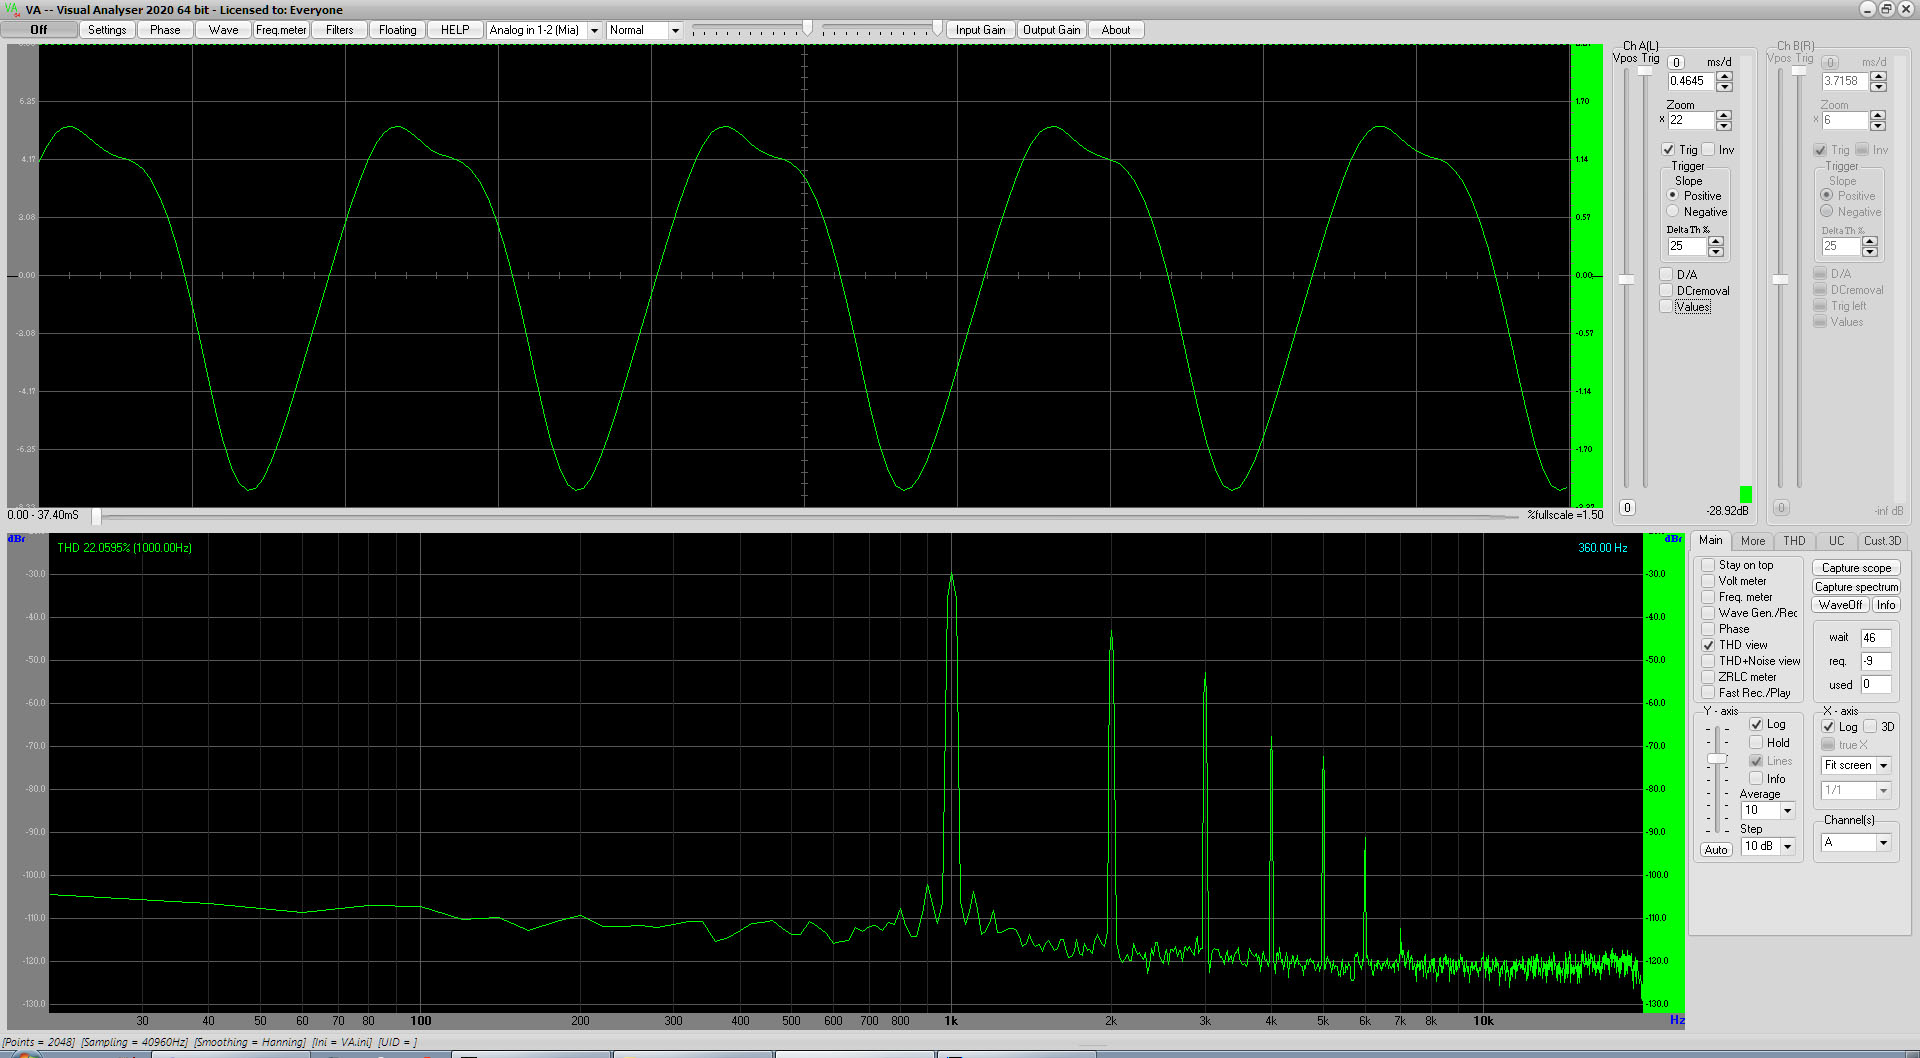Switch to the Cust.3D tab

point(1881,541)
